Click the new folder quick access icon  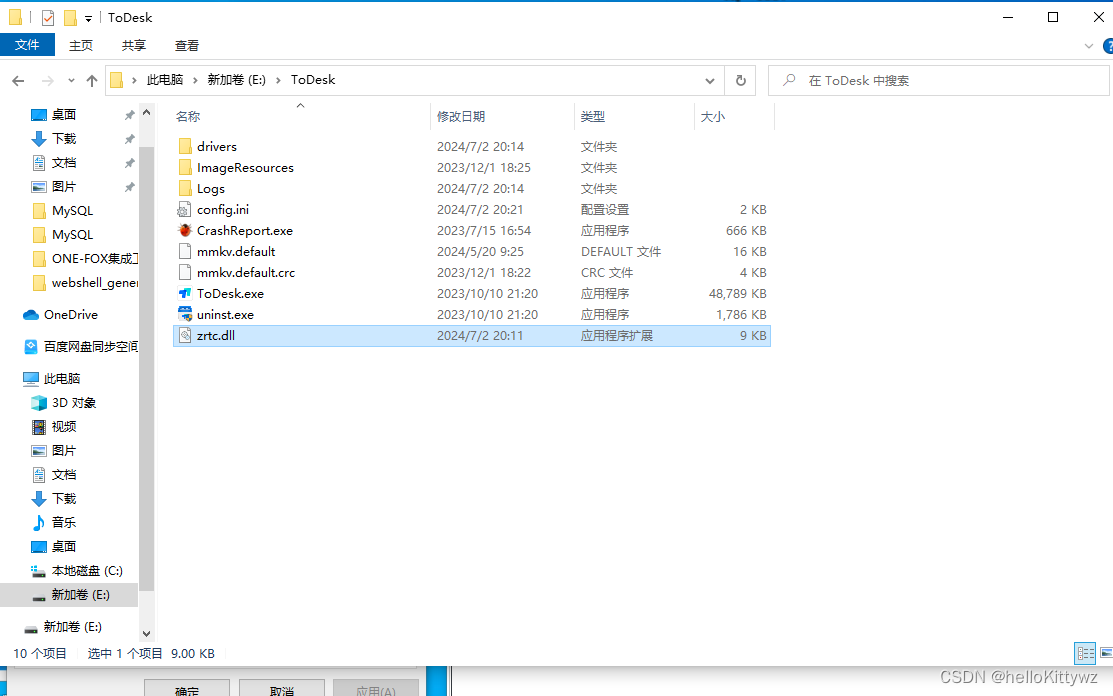(70, 18)
